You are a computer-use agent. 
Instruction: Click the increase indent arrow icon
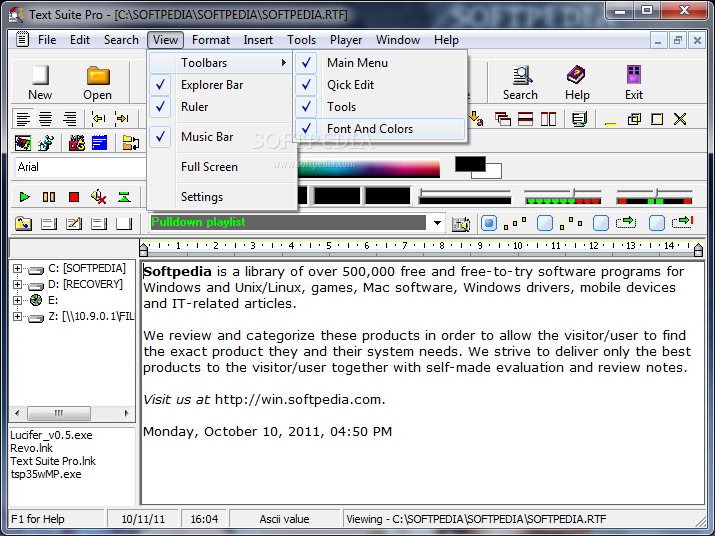[121, 119]
